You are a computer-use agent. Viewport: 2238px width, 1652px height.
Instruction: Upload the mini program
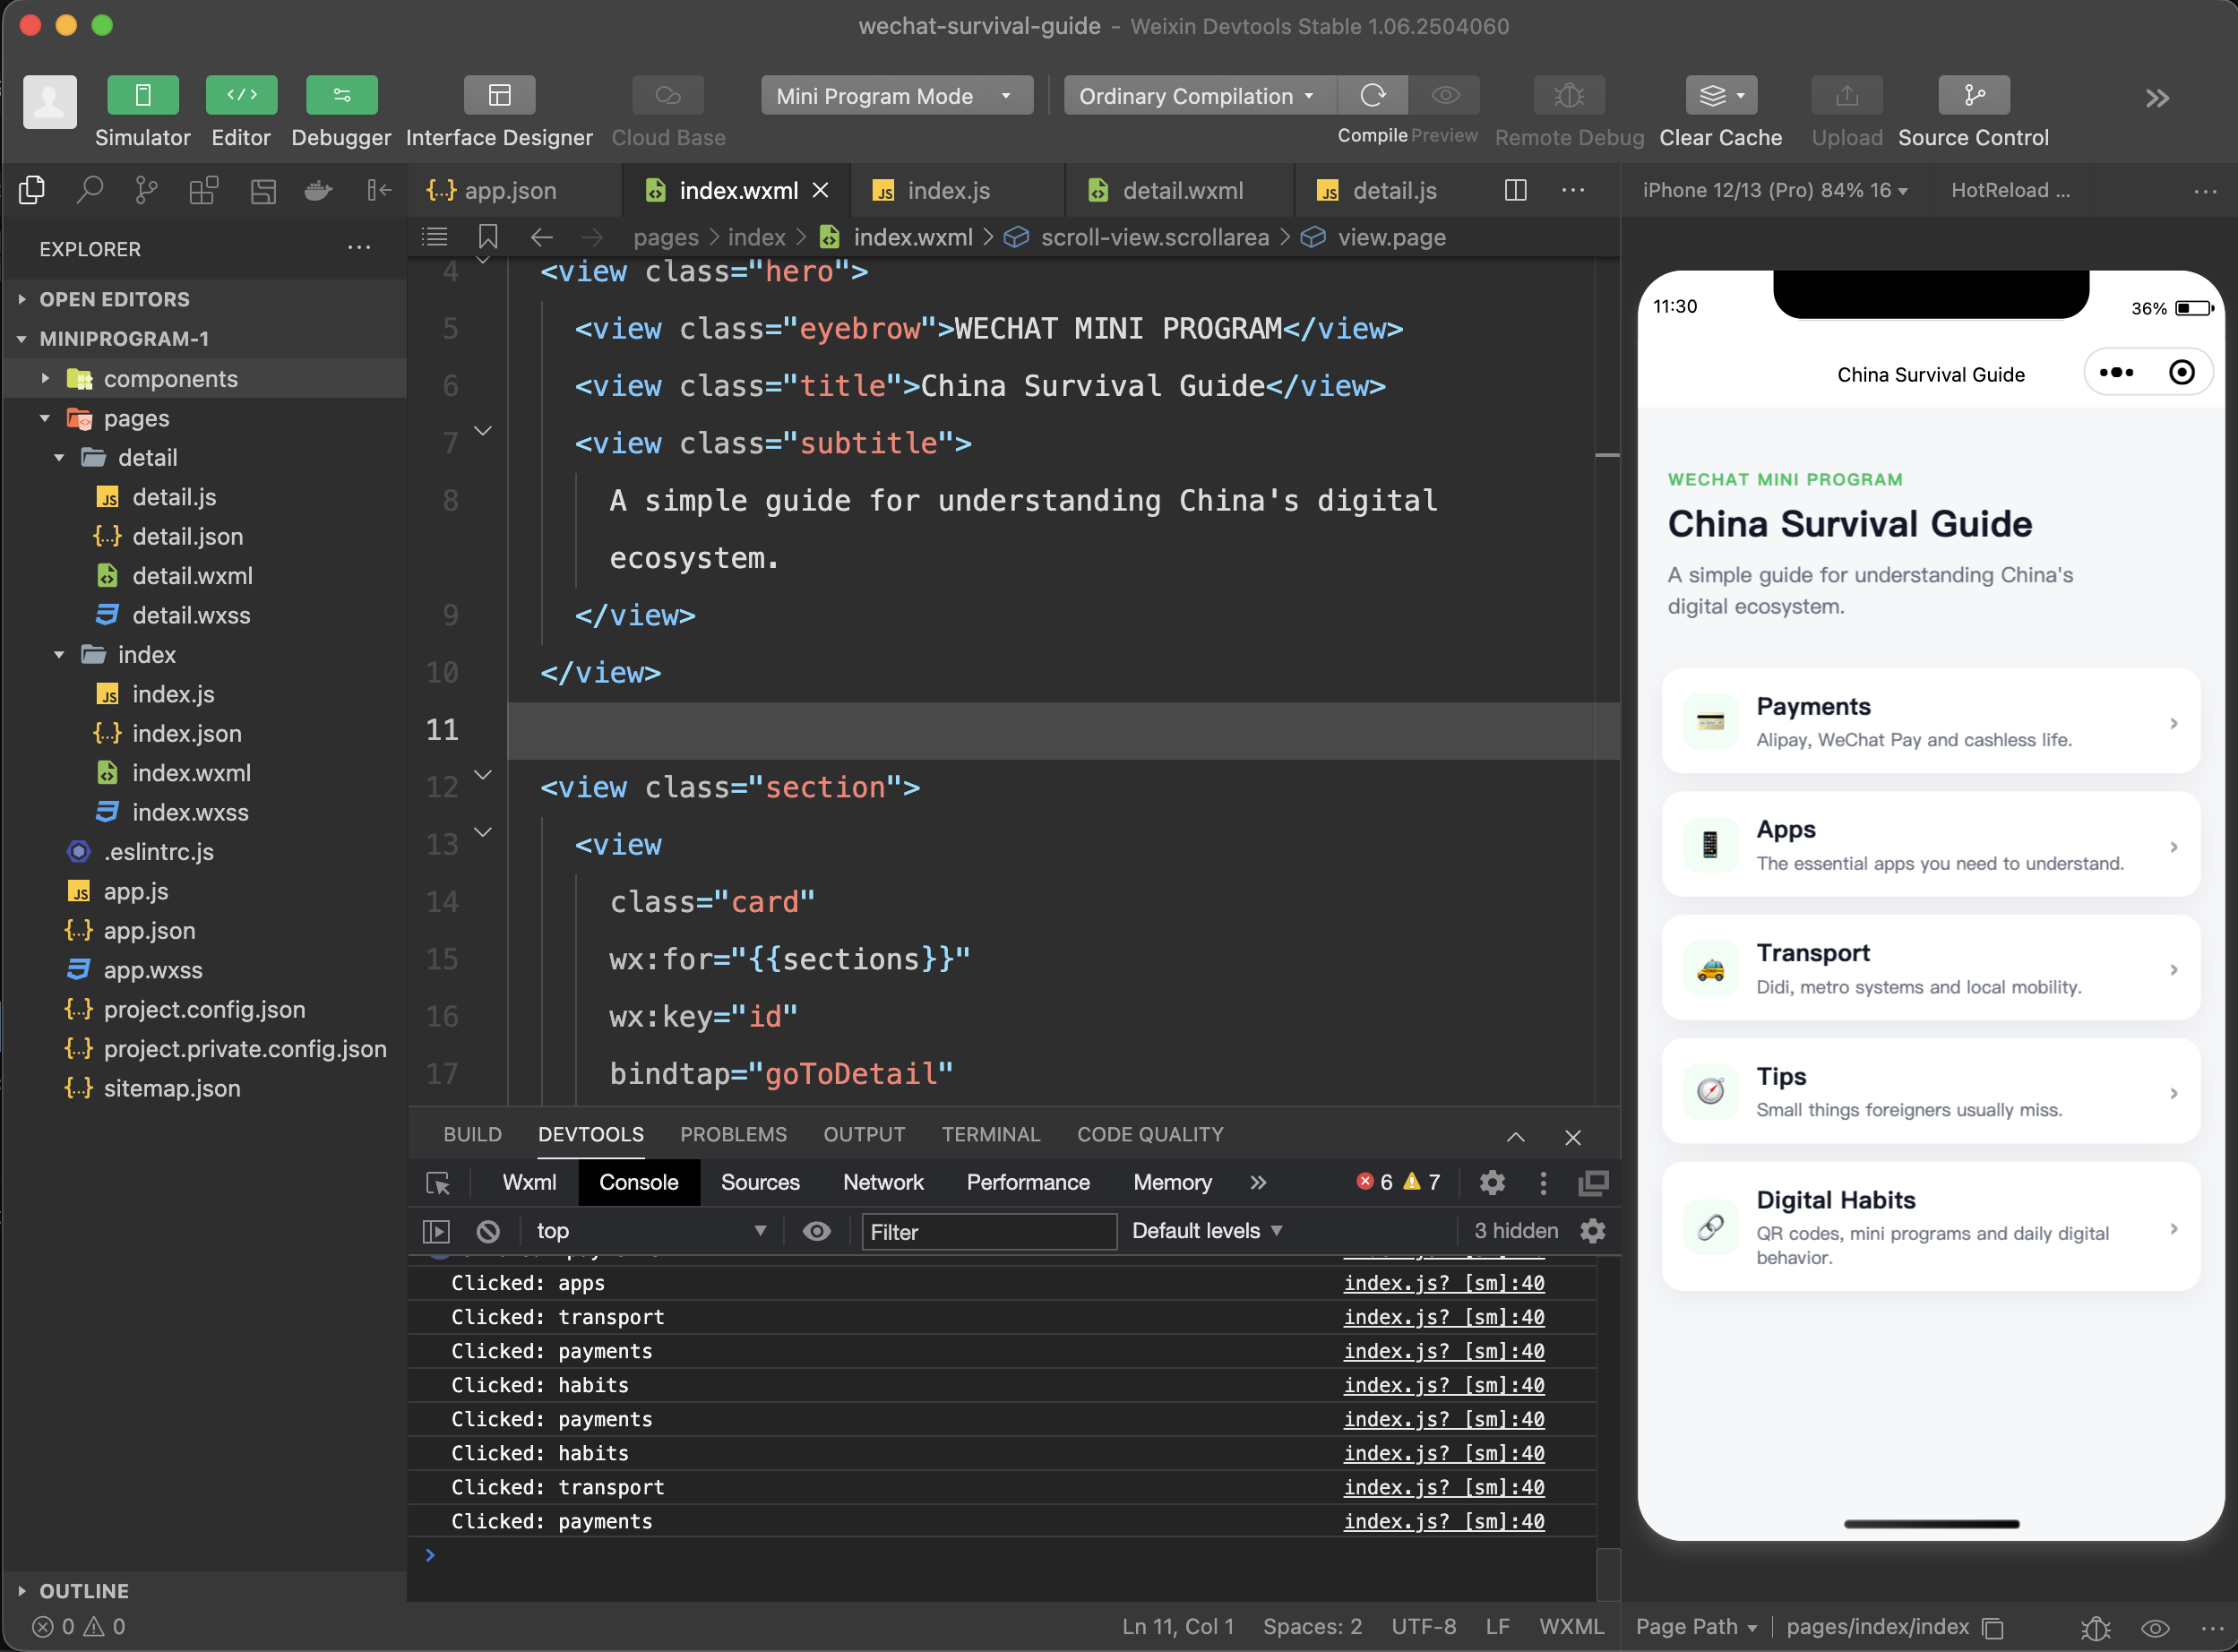(1845, 96)
